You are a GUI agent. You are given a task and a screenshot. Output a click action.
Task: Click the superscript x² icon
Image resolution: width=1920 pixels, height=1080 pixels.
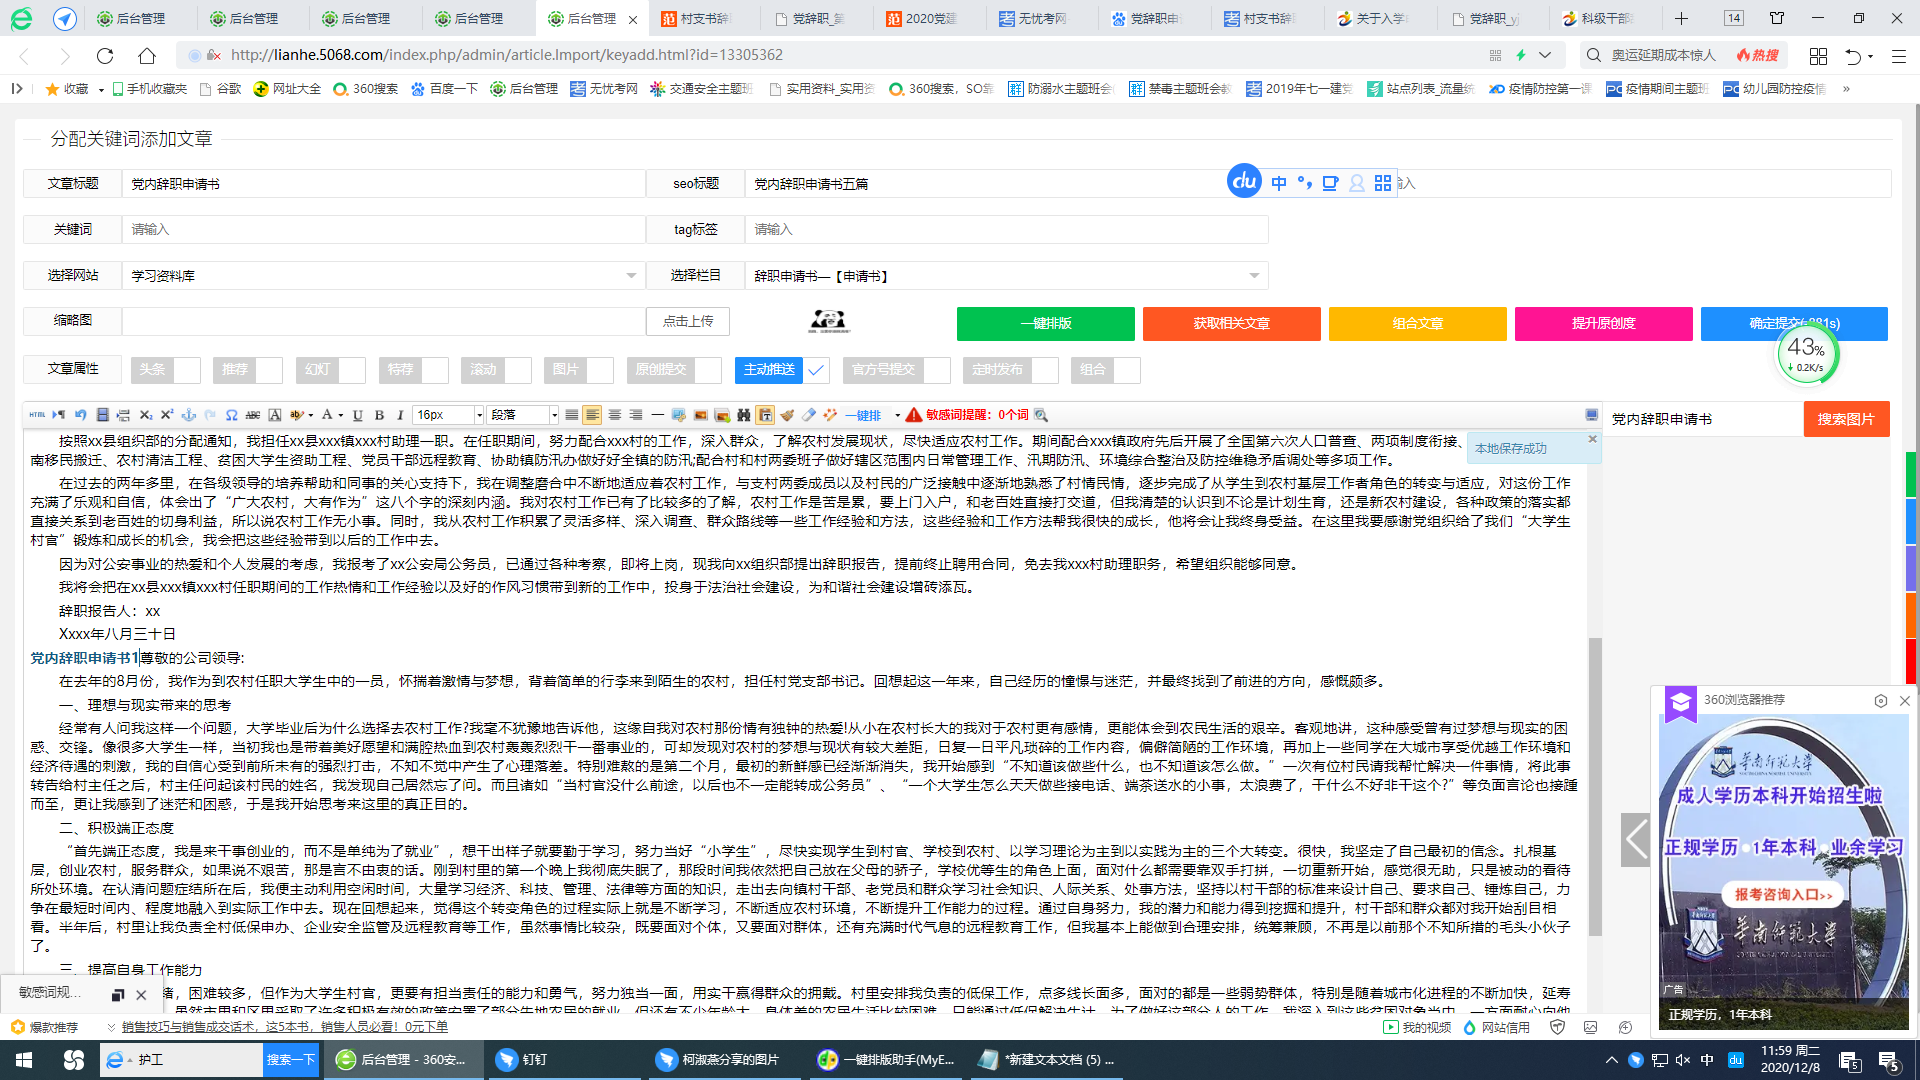pos(167,414)
